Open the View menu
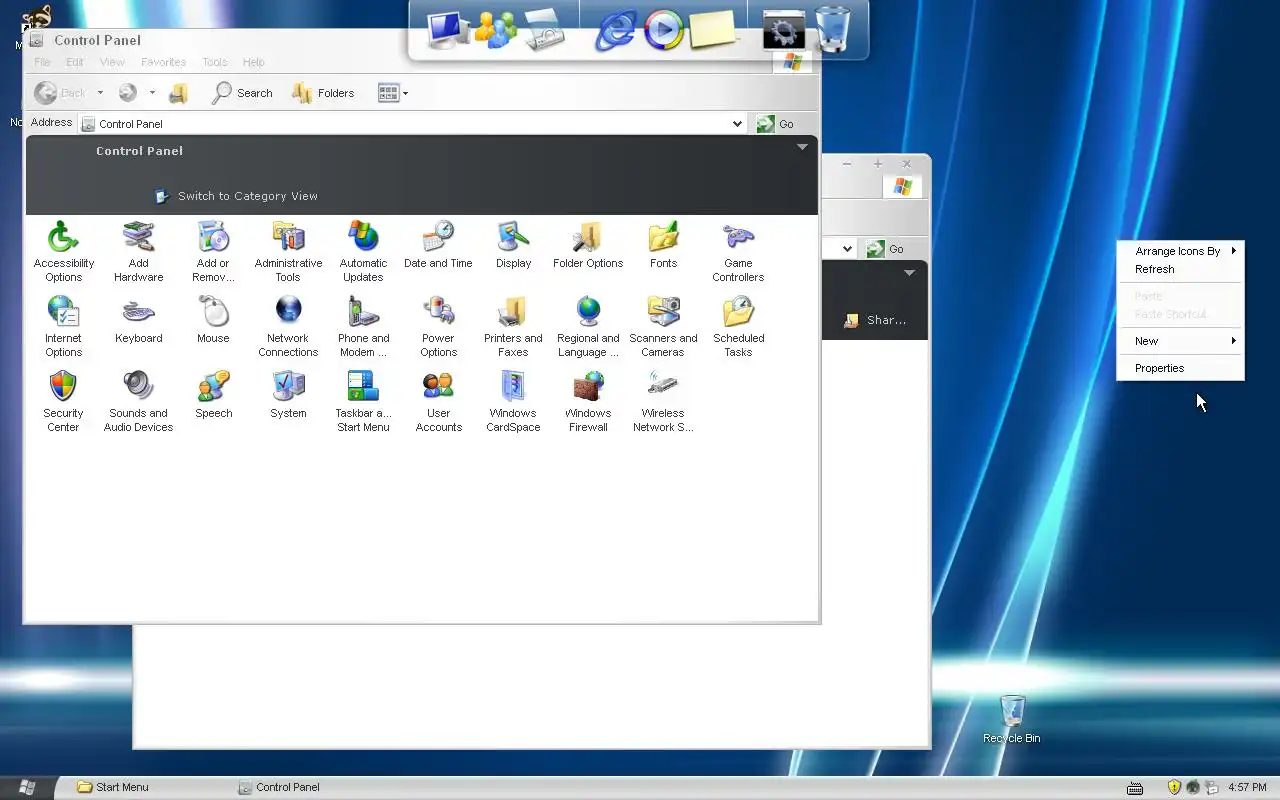1280x800 pixels. pyautogui.click(x=112, y=62)
